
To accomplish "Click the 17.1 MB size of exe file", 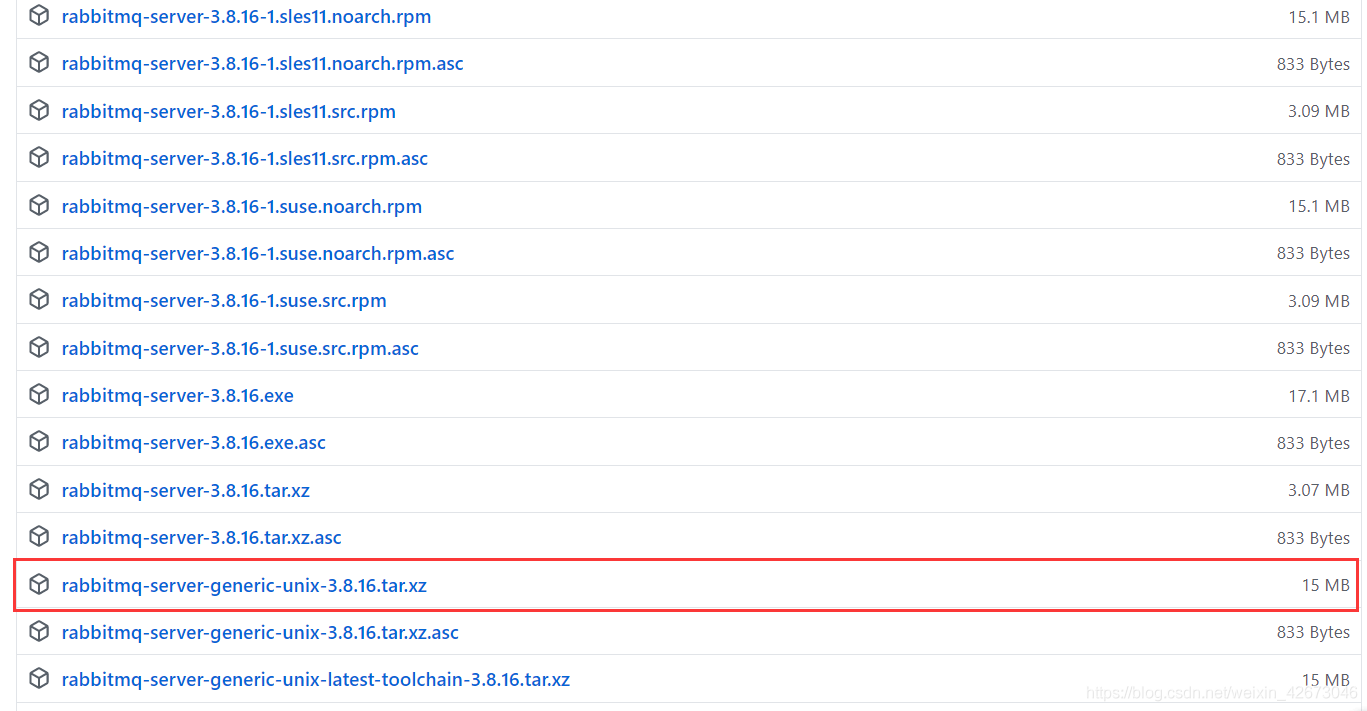I will pyautogui.click(x=1318, y=396).
